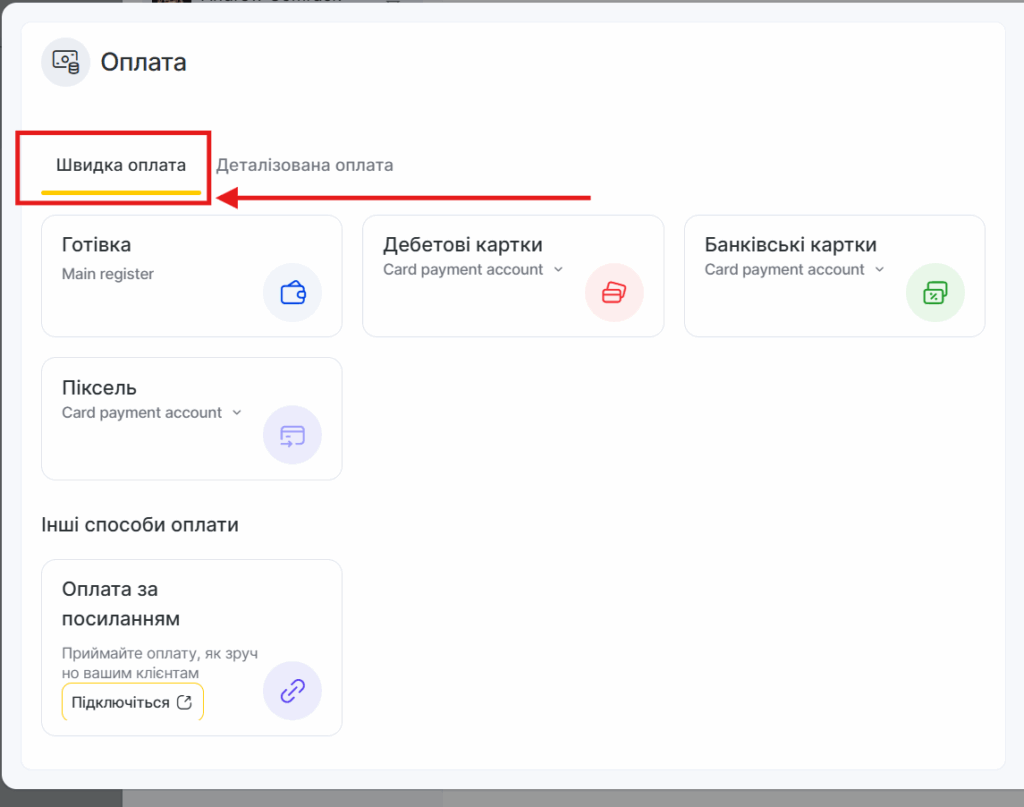Open the Деталізована оплата tab

304,165
